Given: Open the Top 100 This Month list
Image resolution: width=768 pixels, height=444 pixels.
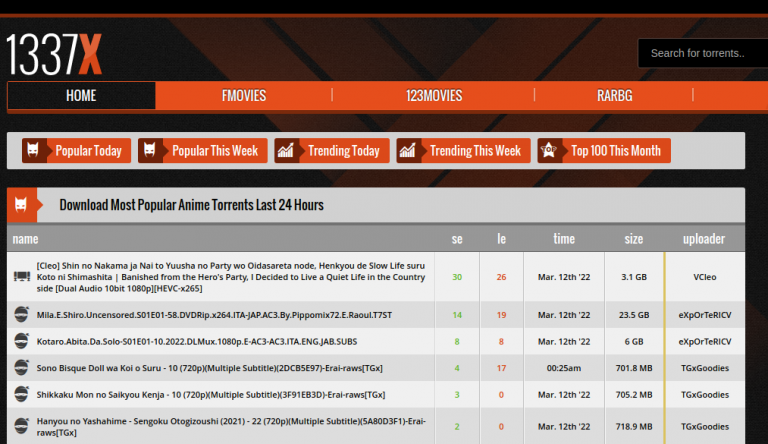Looking at the screenshot, I should pyautogui.click(x=615, y=151).
